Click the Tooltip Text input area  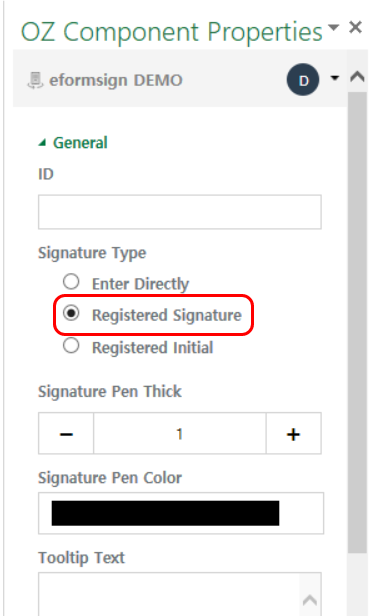point(169,594)
